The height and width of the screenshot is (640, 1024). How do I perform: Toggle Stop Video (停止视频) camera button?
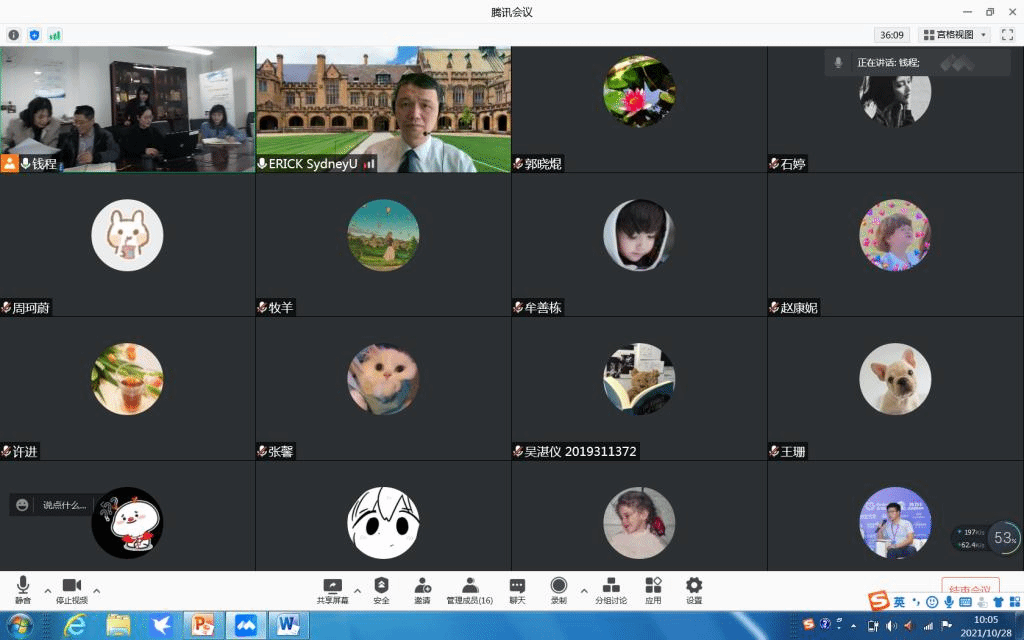(x=71, y=589)
